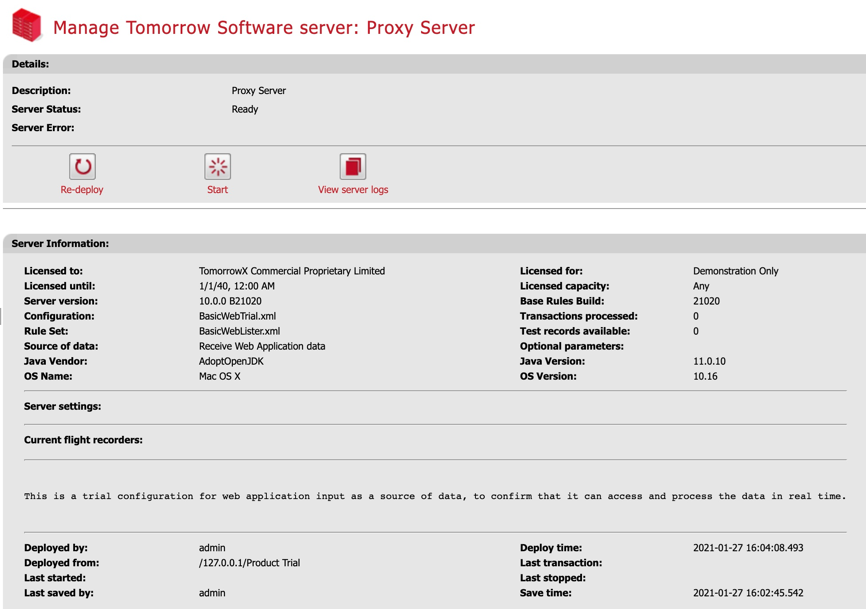The width and height of the screenshot is (866, 609).
Task: Click the Start text link
Action: click(x=217, y=190)
